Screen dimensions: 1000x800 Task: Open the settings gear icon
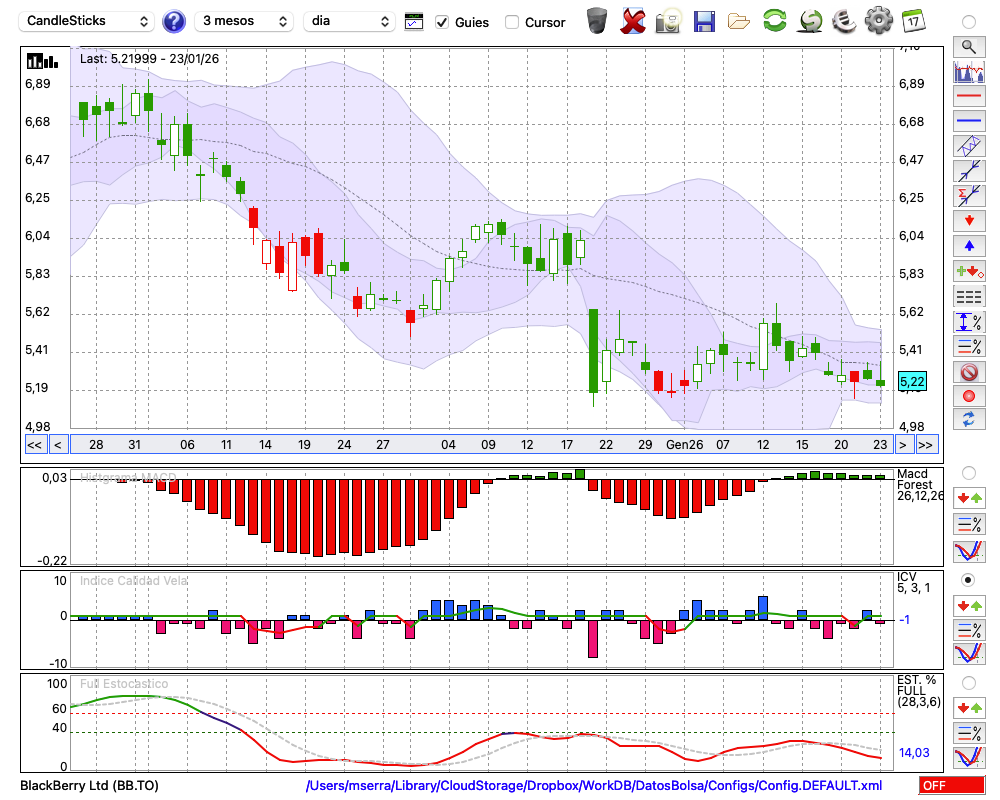tap(878, 21)
